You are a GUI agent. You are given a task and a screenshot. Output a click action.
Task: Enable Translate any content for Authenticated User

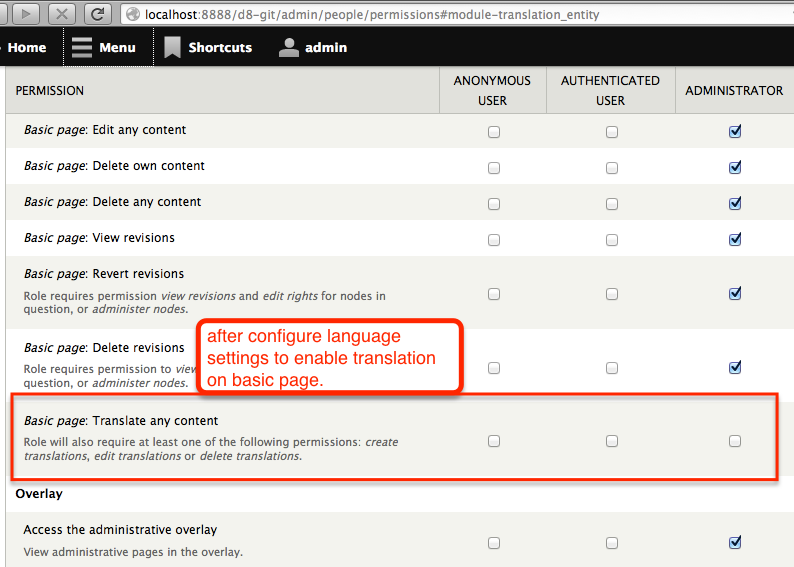click(x=612, y=441)
